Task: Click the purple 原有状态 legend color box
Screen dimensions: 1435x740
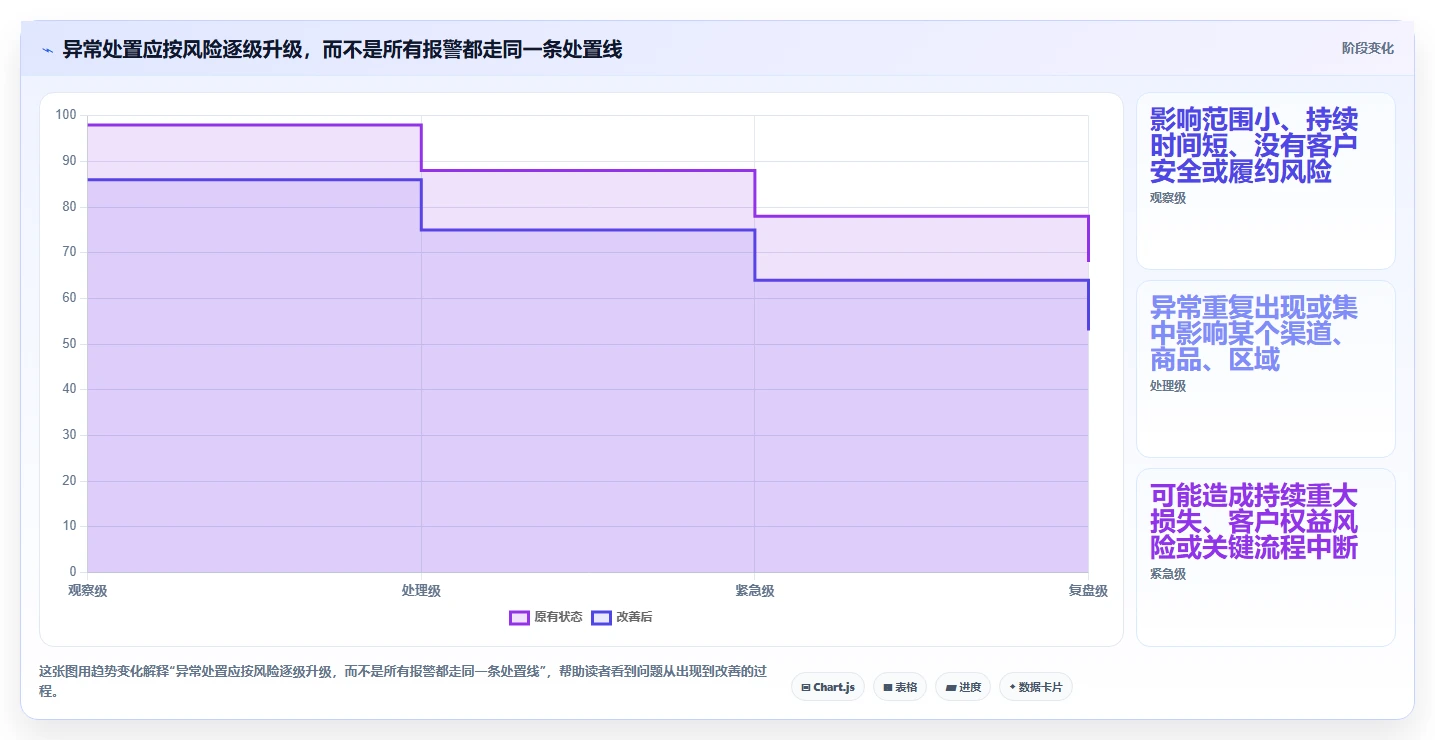Action: [519, 617]
